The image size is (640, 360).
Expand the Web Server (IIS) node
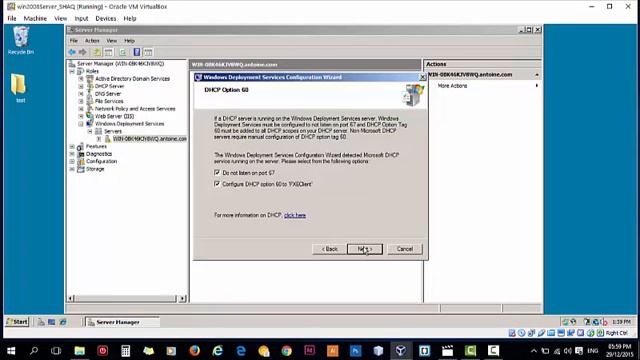point(81,116)
